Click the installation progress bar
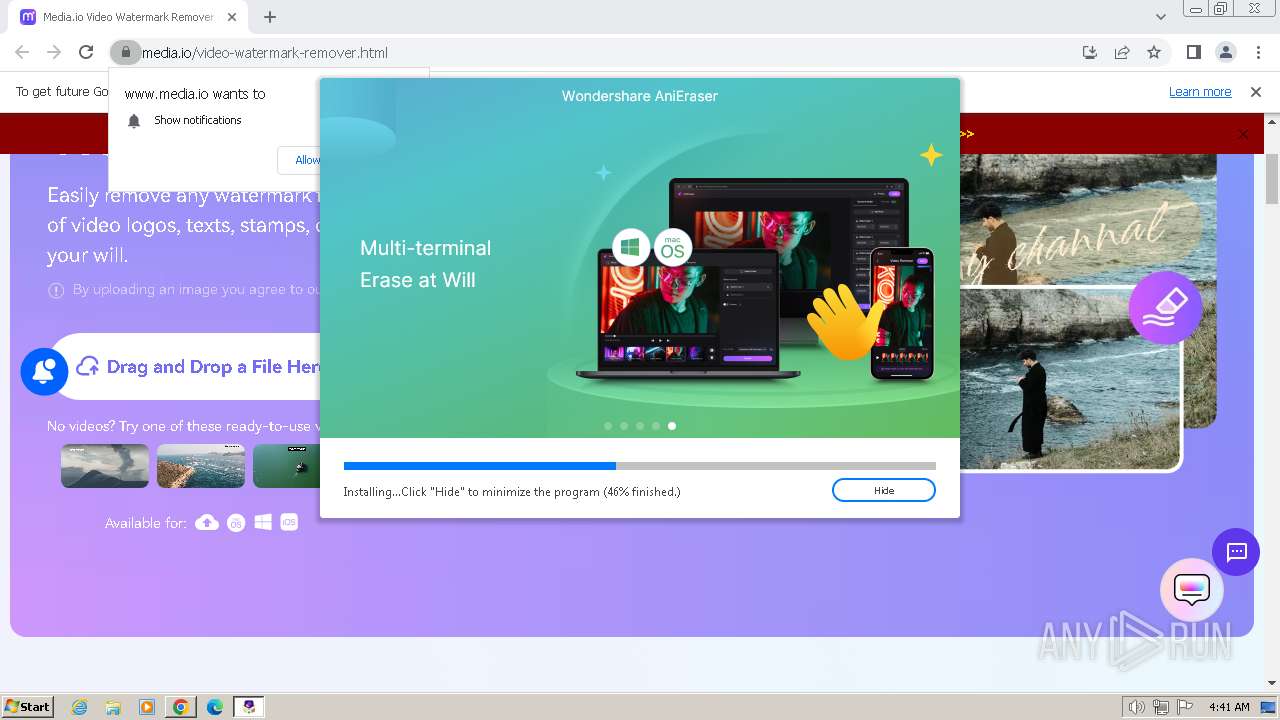 coord(640,466)
